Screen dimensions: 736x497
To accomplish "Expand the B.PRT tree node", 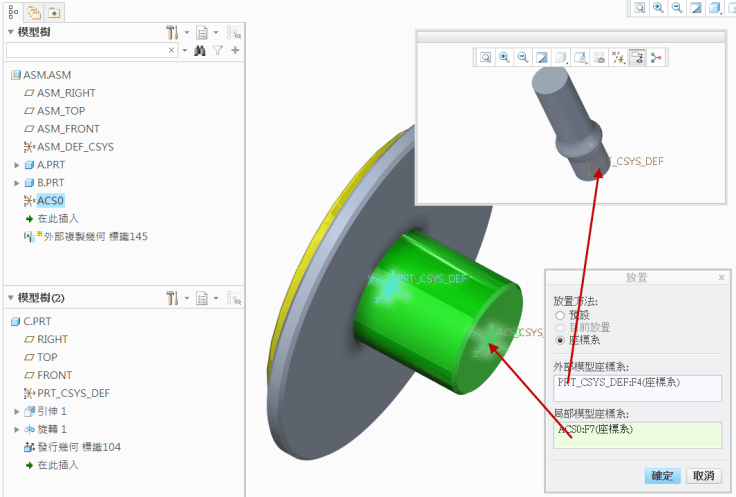I will coord(17,183).
